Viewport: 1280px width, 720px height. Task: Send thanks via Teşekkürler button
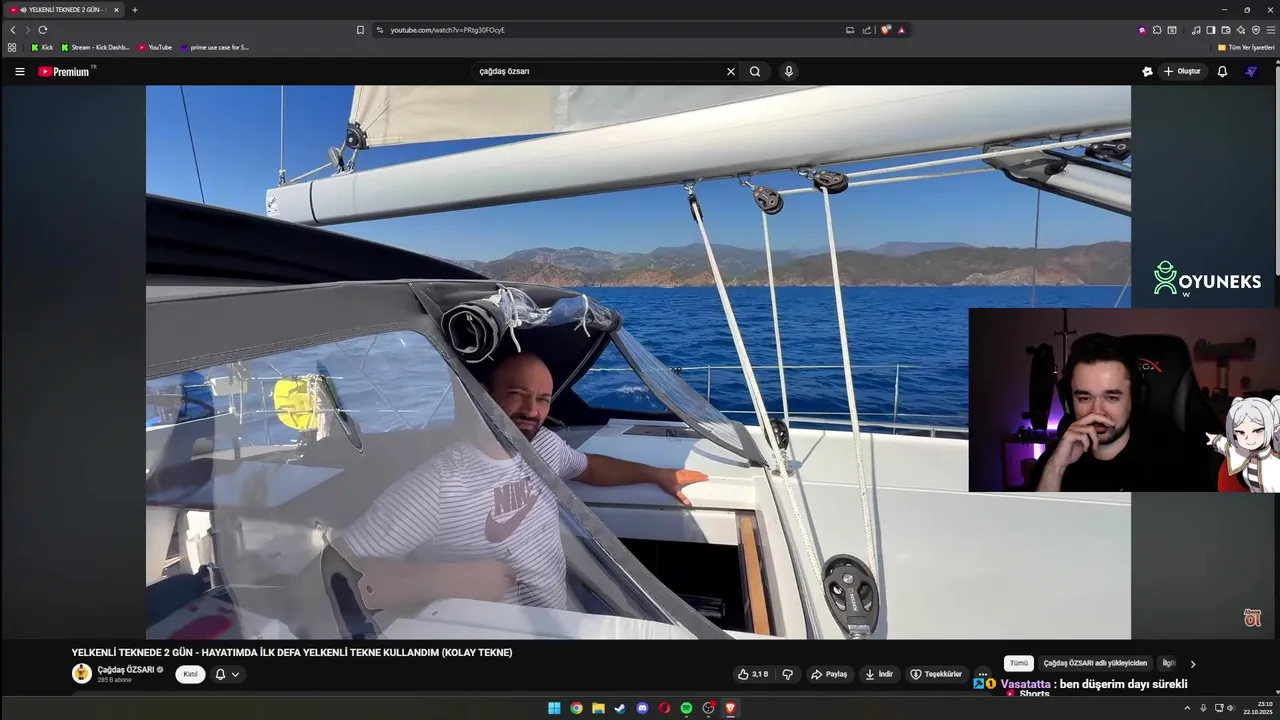(936, 674)
